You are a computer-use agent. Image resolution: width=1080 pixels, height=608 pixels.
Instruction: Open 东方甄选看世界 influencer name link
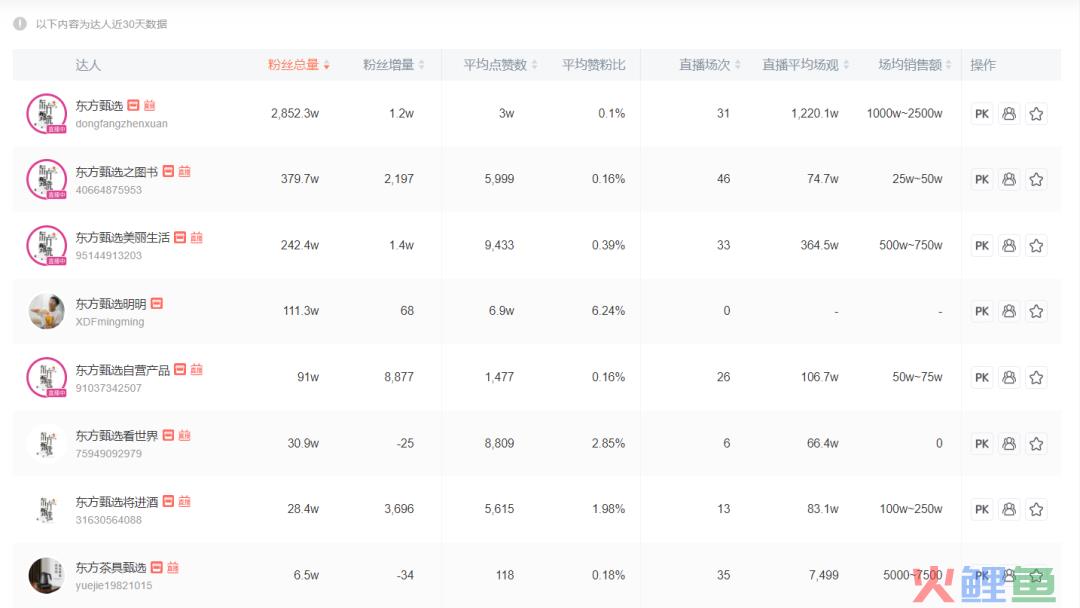(x=116, y=436)
